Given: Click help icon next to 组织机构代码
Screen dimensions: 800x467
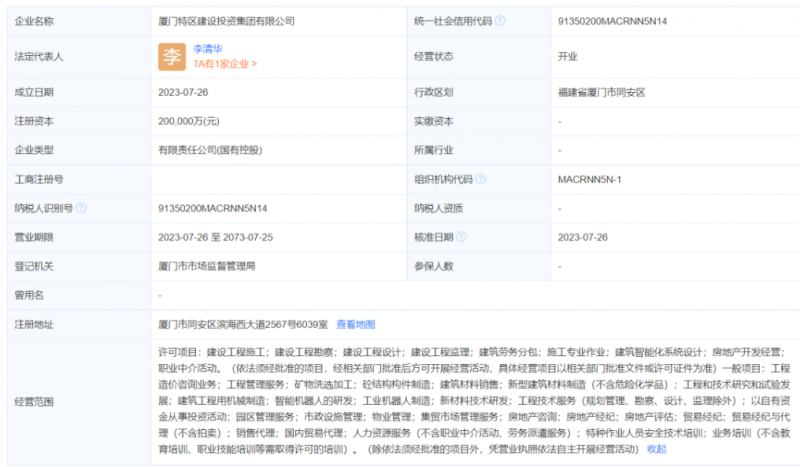Looking at the screenshot, I should [x=481, y=179].
